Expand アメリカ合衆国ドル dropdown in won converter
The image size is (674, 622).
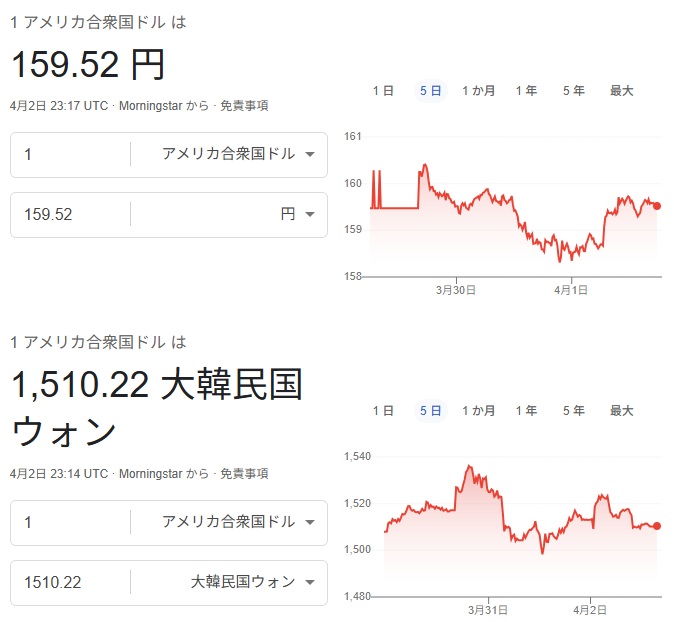click(238, 522)
